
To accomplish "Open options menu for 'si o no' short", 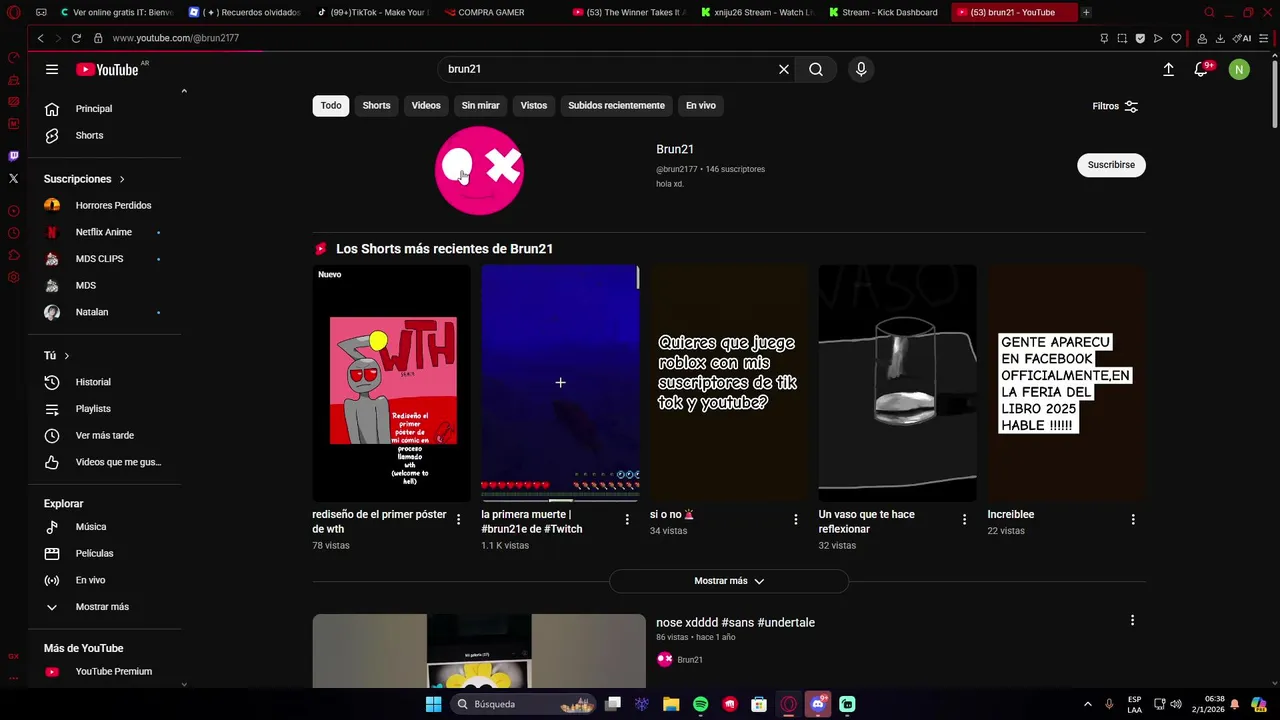I will 796,519.
